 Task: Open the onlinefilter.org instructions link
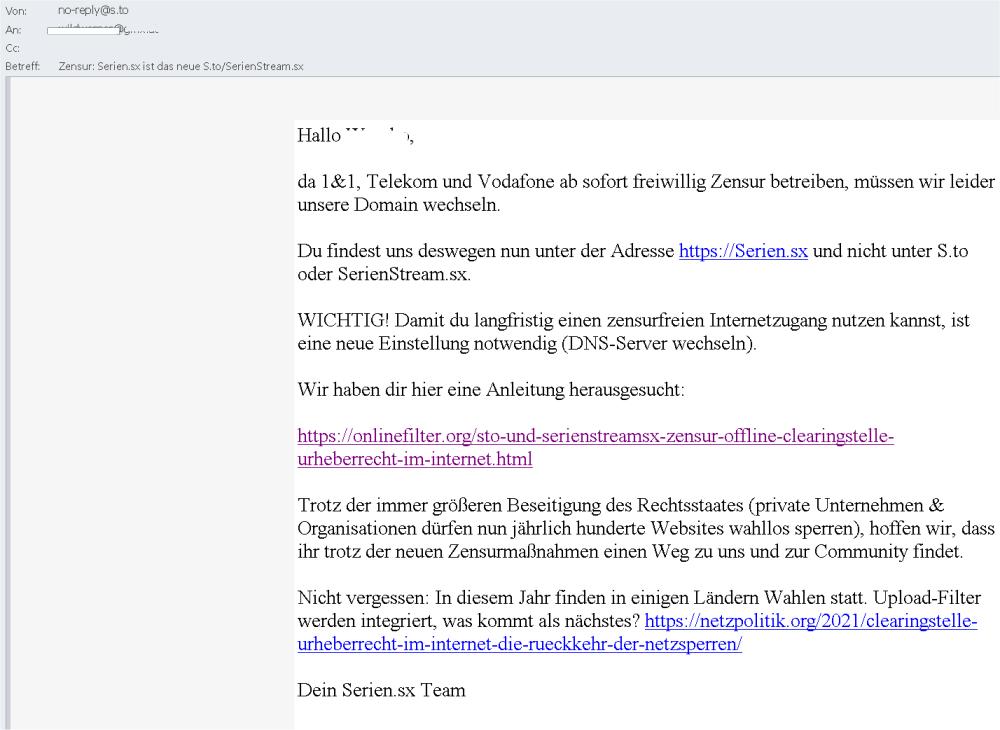click(595, 437)
